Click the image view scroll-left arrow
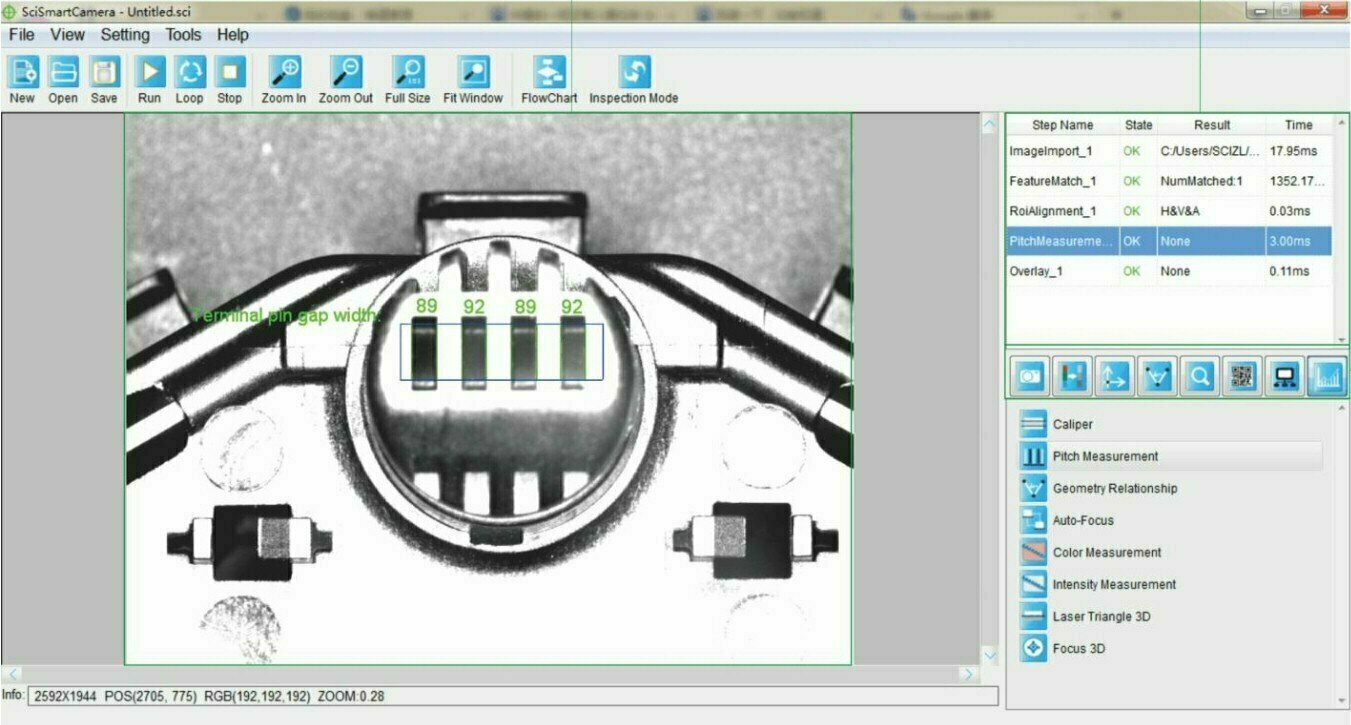This screenshot has width=1351, height=725. [x=11, y=674]
